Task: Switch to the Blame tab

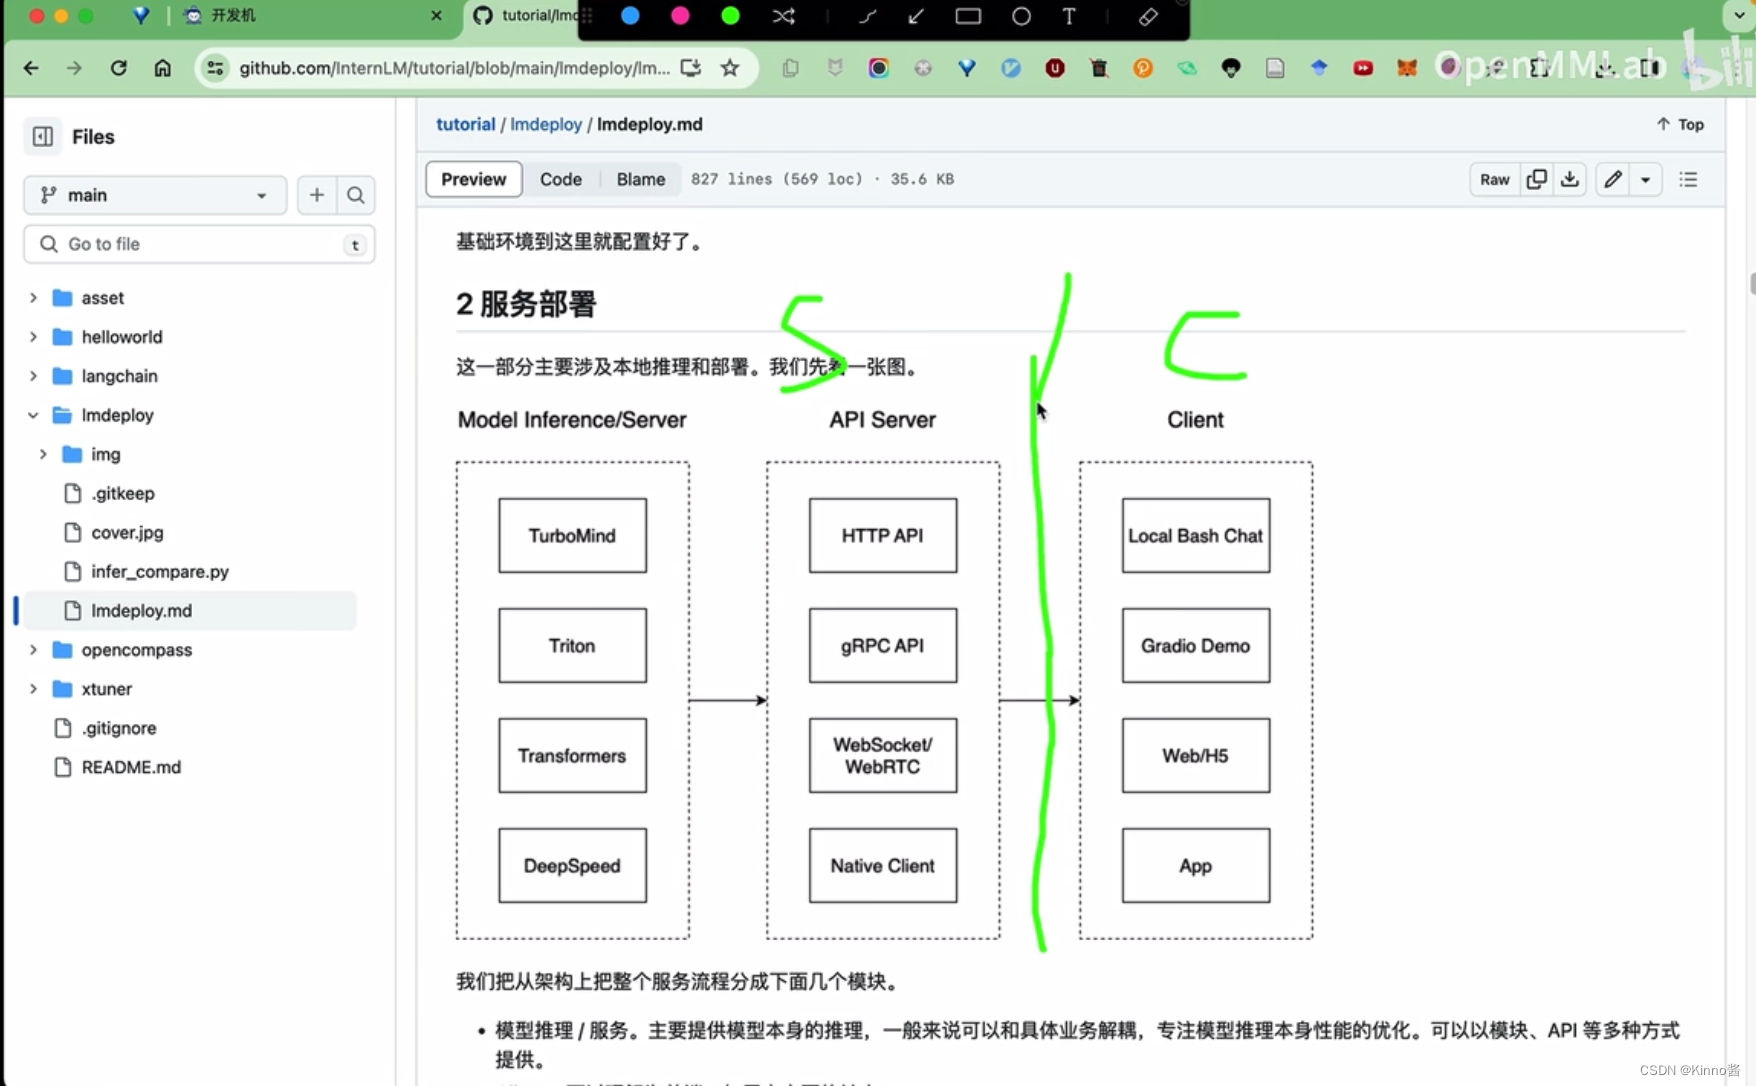Action: (x=641, y=179)
